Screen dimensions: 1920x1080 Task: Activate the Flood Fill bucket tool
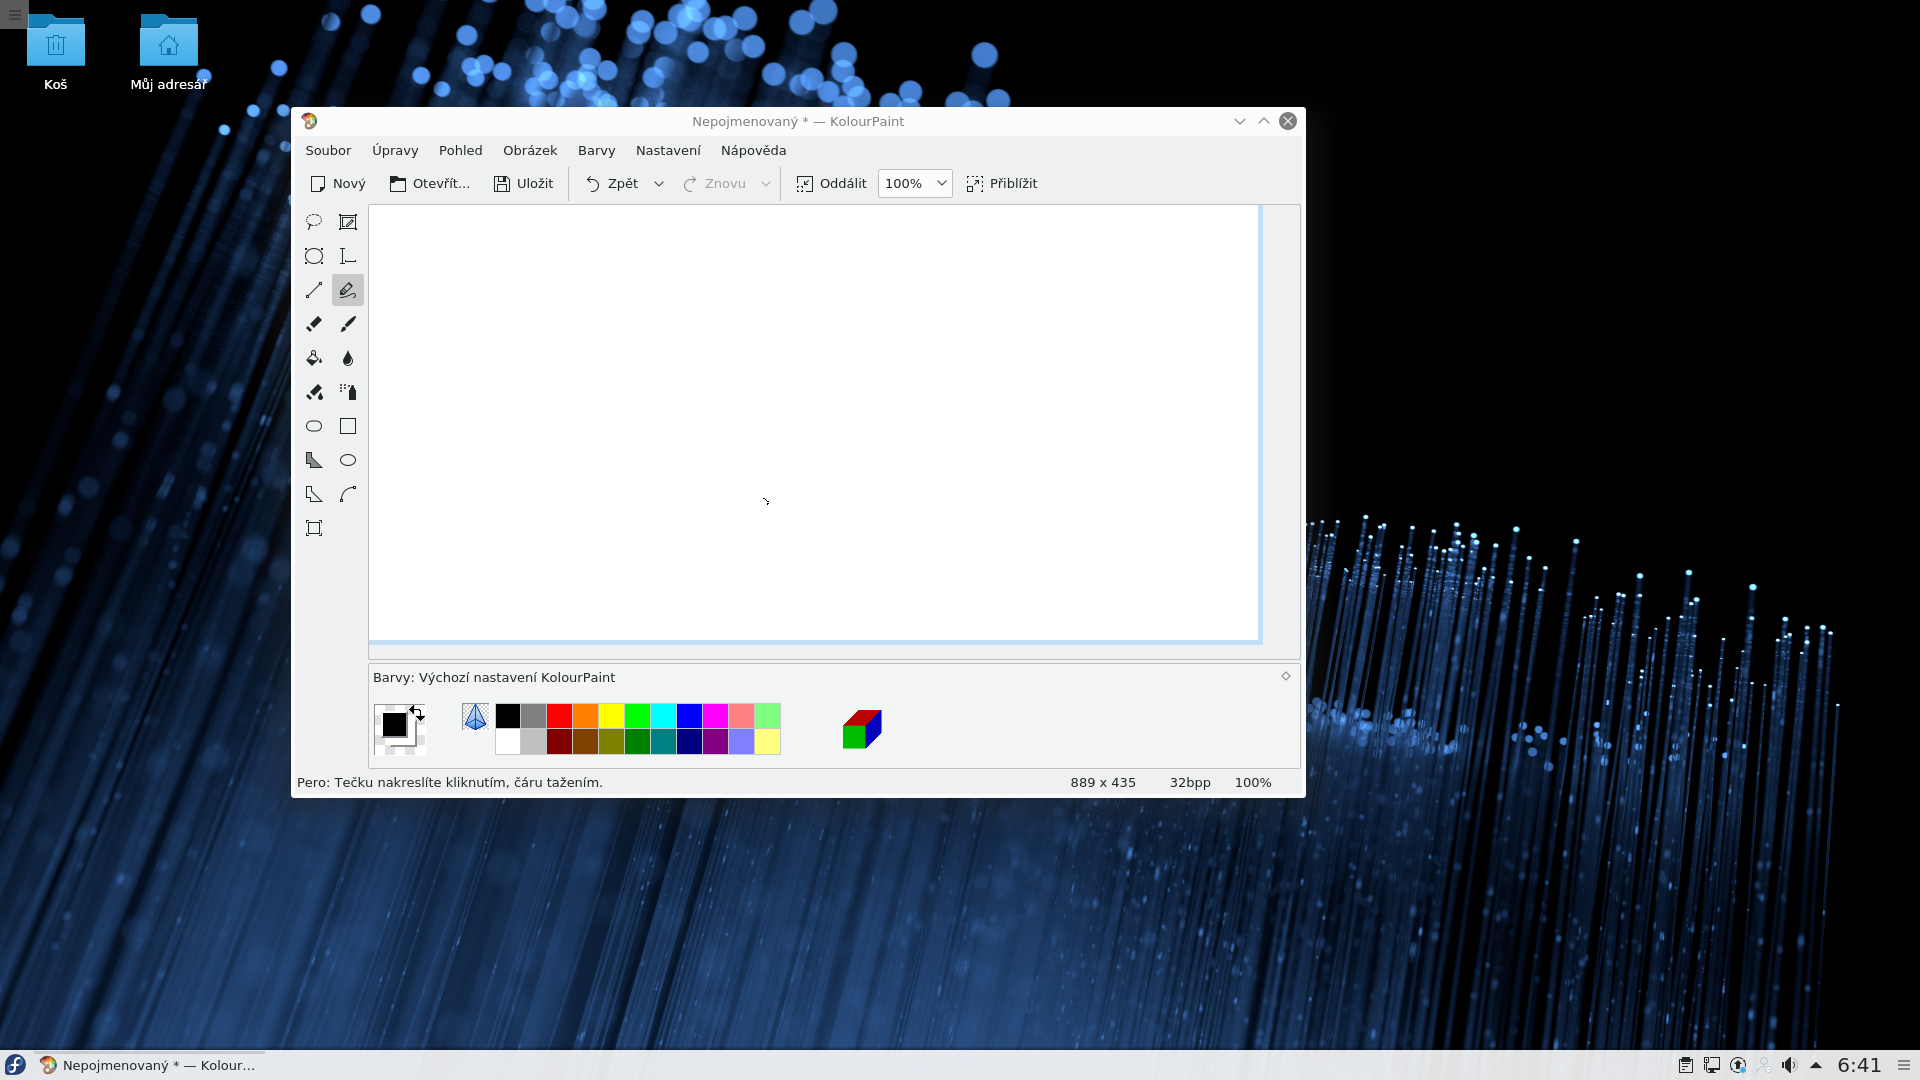(x=314, y=358)
